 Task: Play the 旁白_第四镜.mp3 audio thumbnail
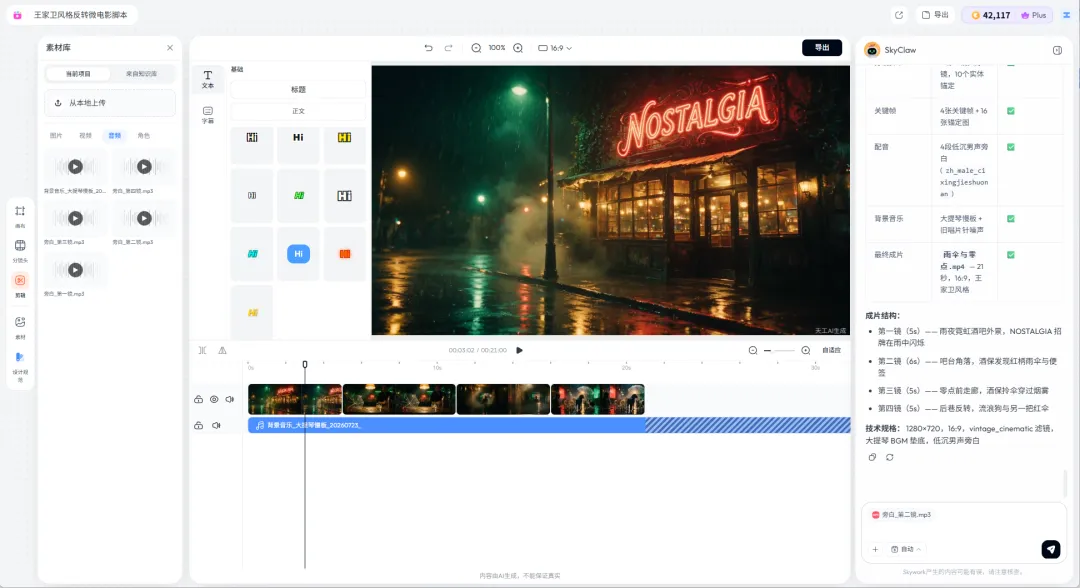[143, 166]
